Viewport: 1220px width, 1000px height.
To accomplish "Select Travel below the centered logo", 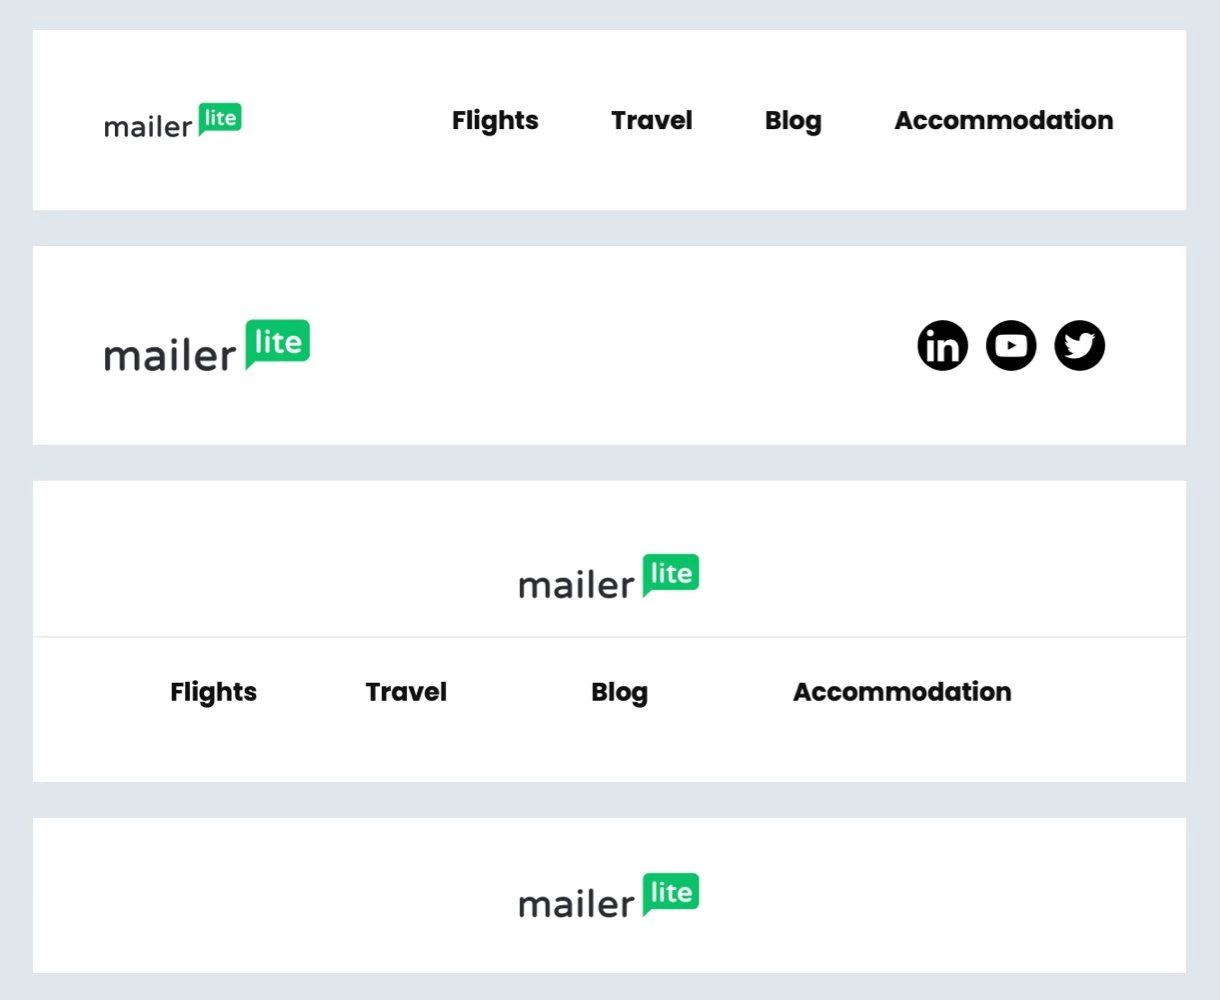I will click(x=406, y=692).
